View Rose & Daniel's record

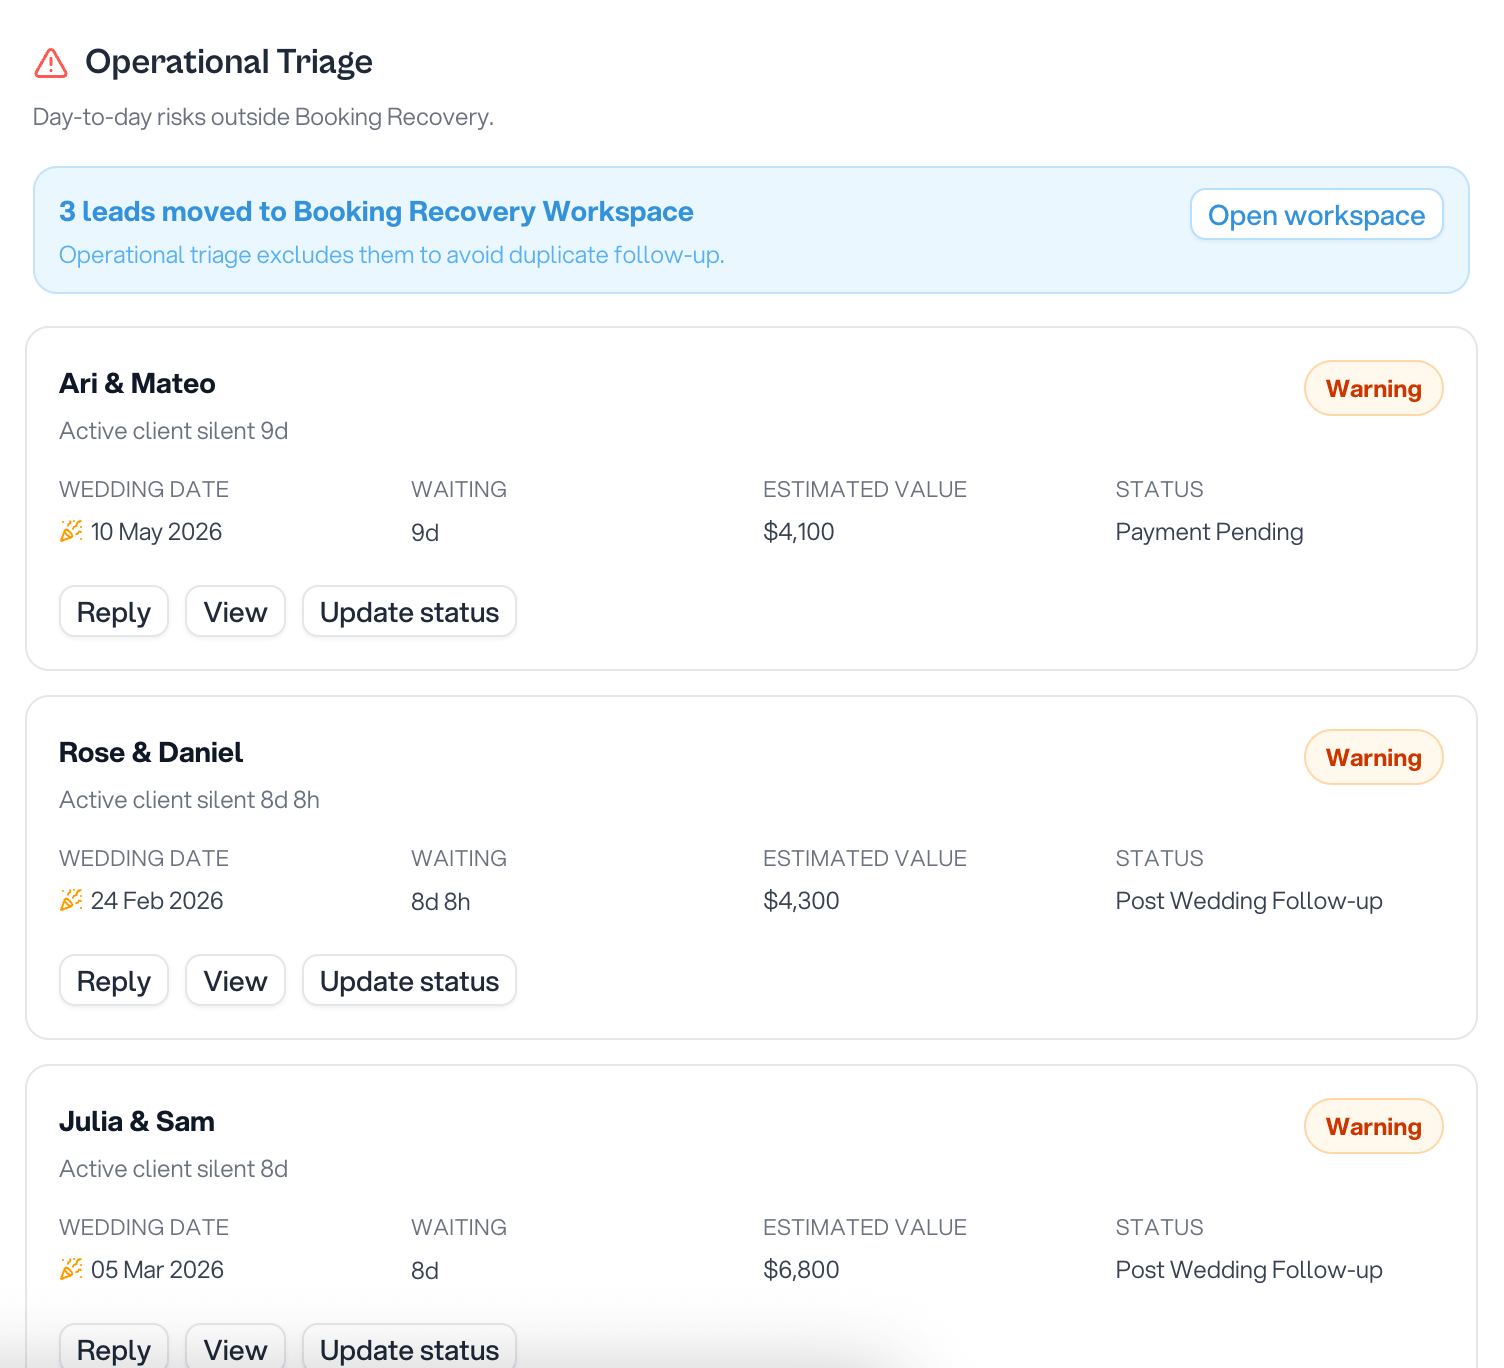point(235,980)
